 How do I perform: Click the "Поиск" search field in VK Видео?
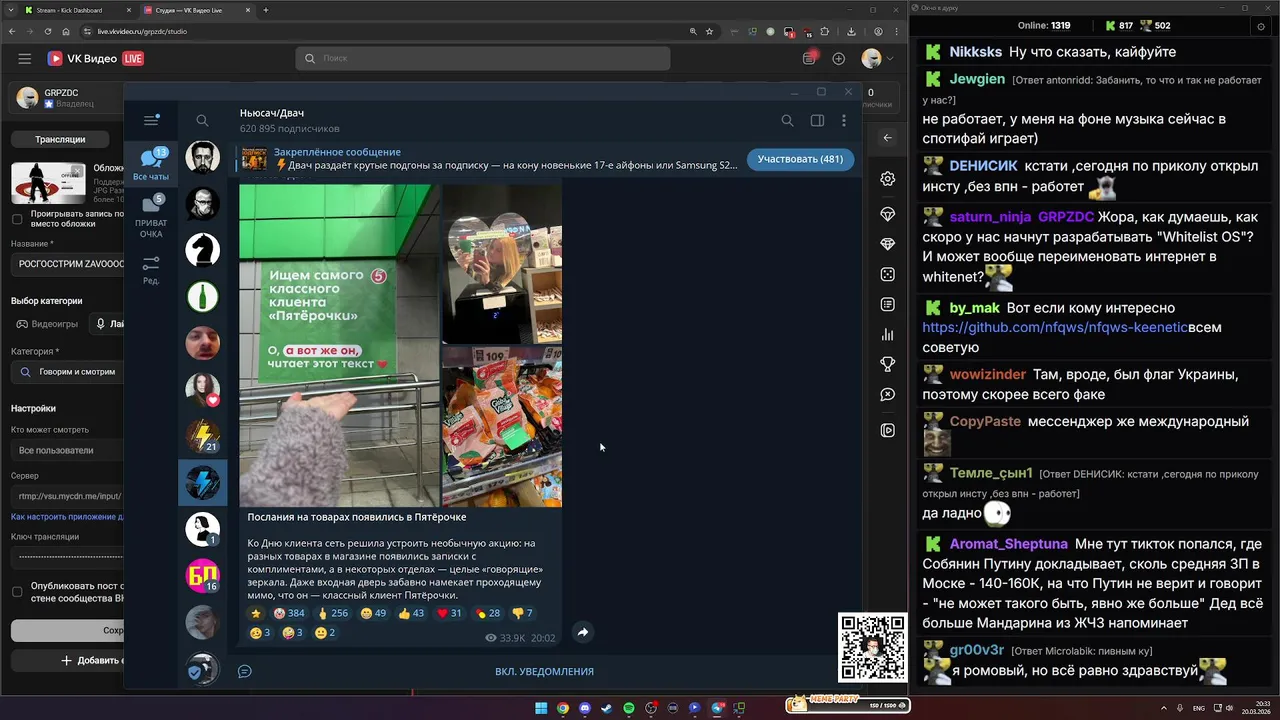[483, 59]
